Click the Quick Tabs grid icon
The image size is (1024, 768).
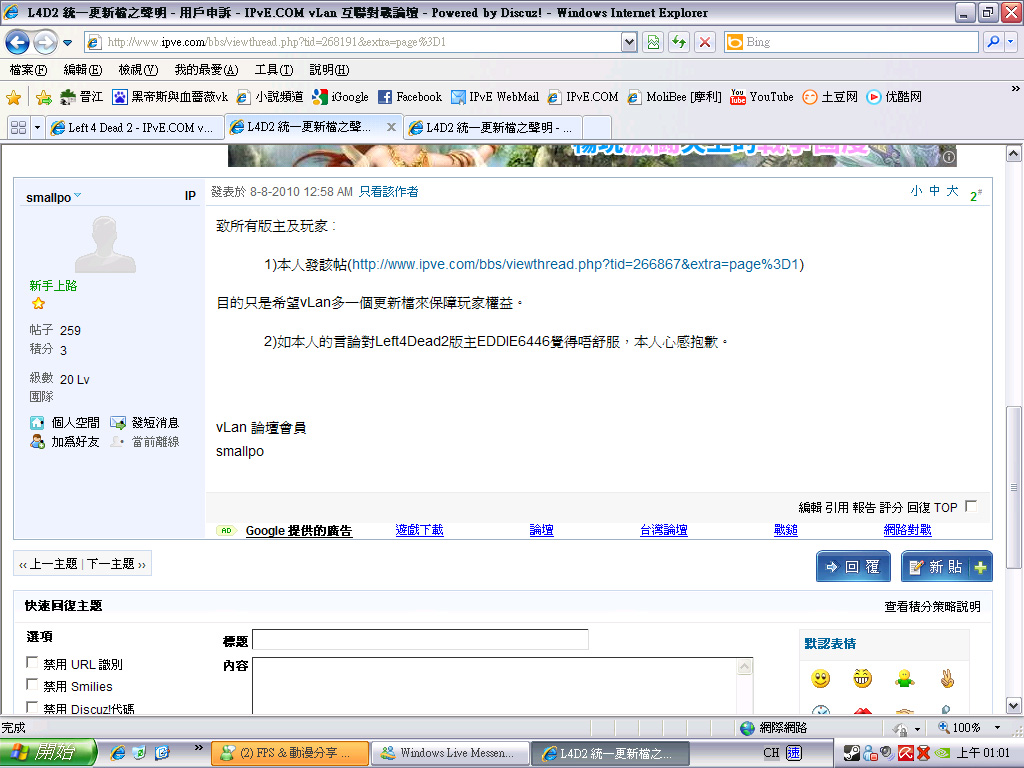tap(18, 128)
